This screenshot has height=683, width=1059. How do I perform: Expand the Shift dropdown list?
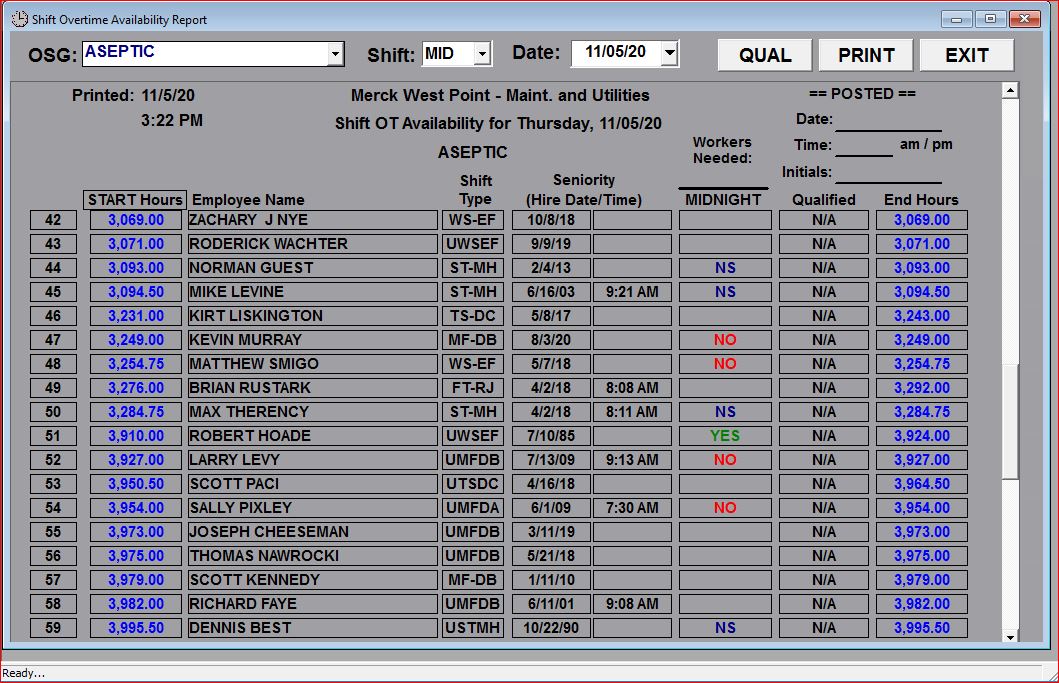click(482, 54)
